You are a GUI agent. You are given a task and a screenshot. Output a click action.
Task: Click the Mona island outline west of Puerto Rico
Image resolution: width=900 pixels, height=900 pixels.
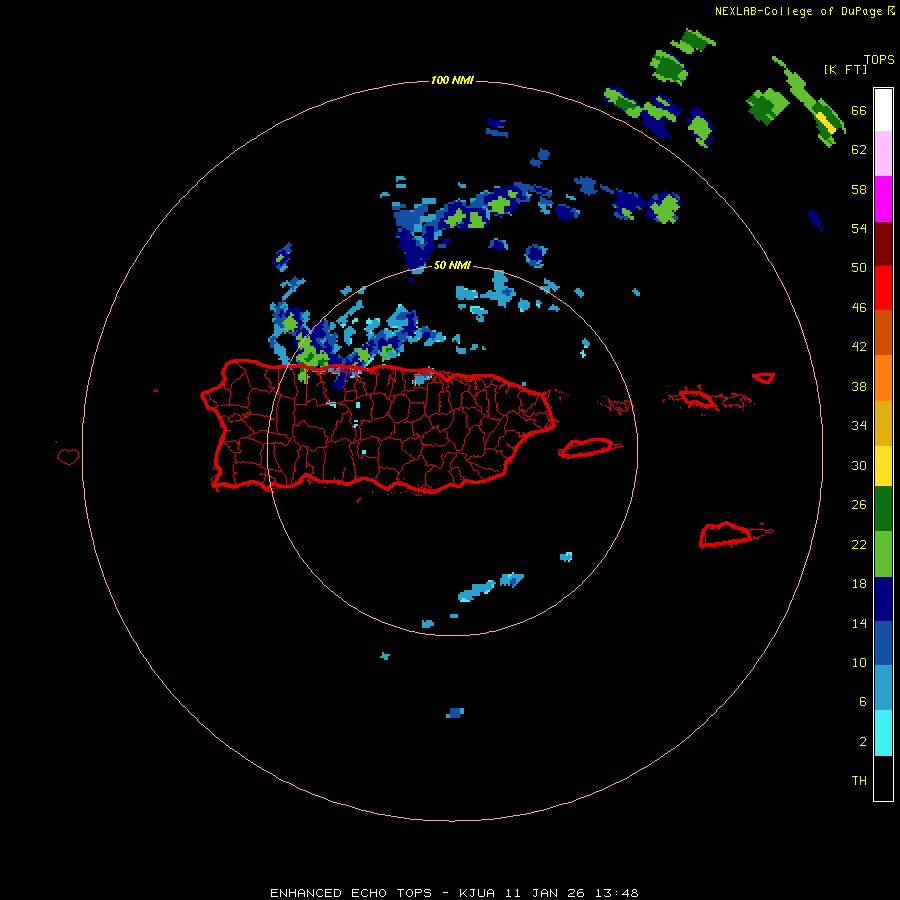click(68, 456)
